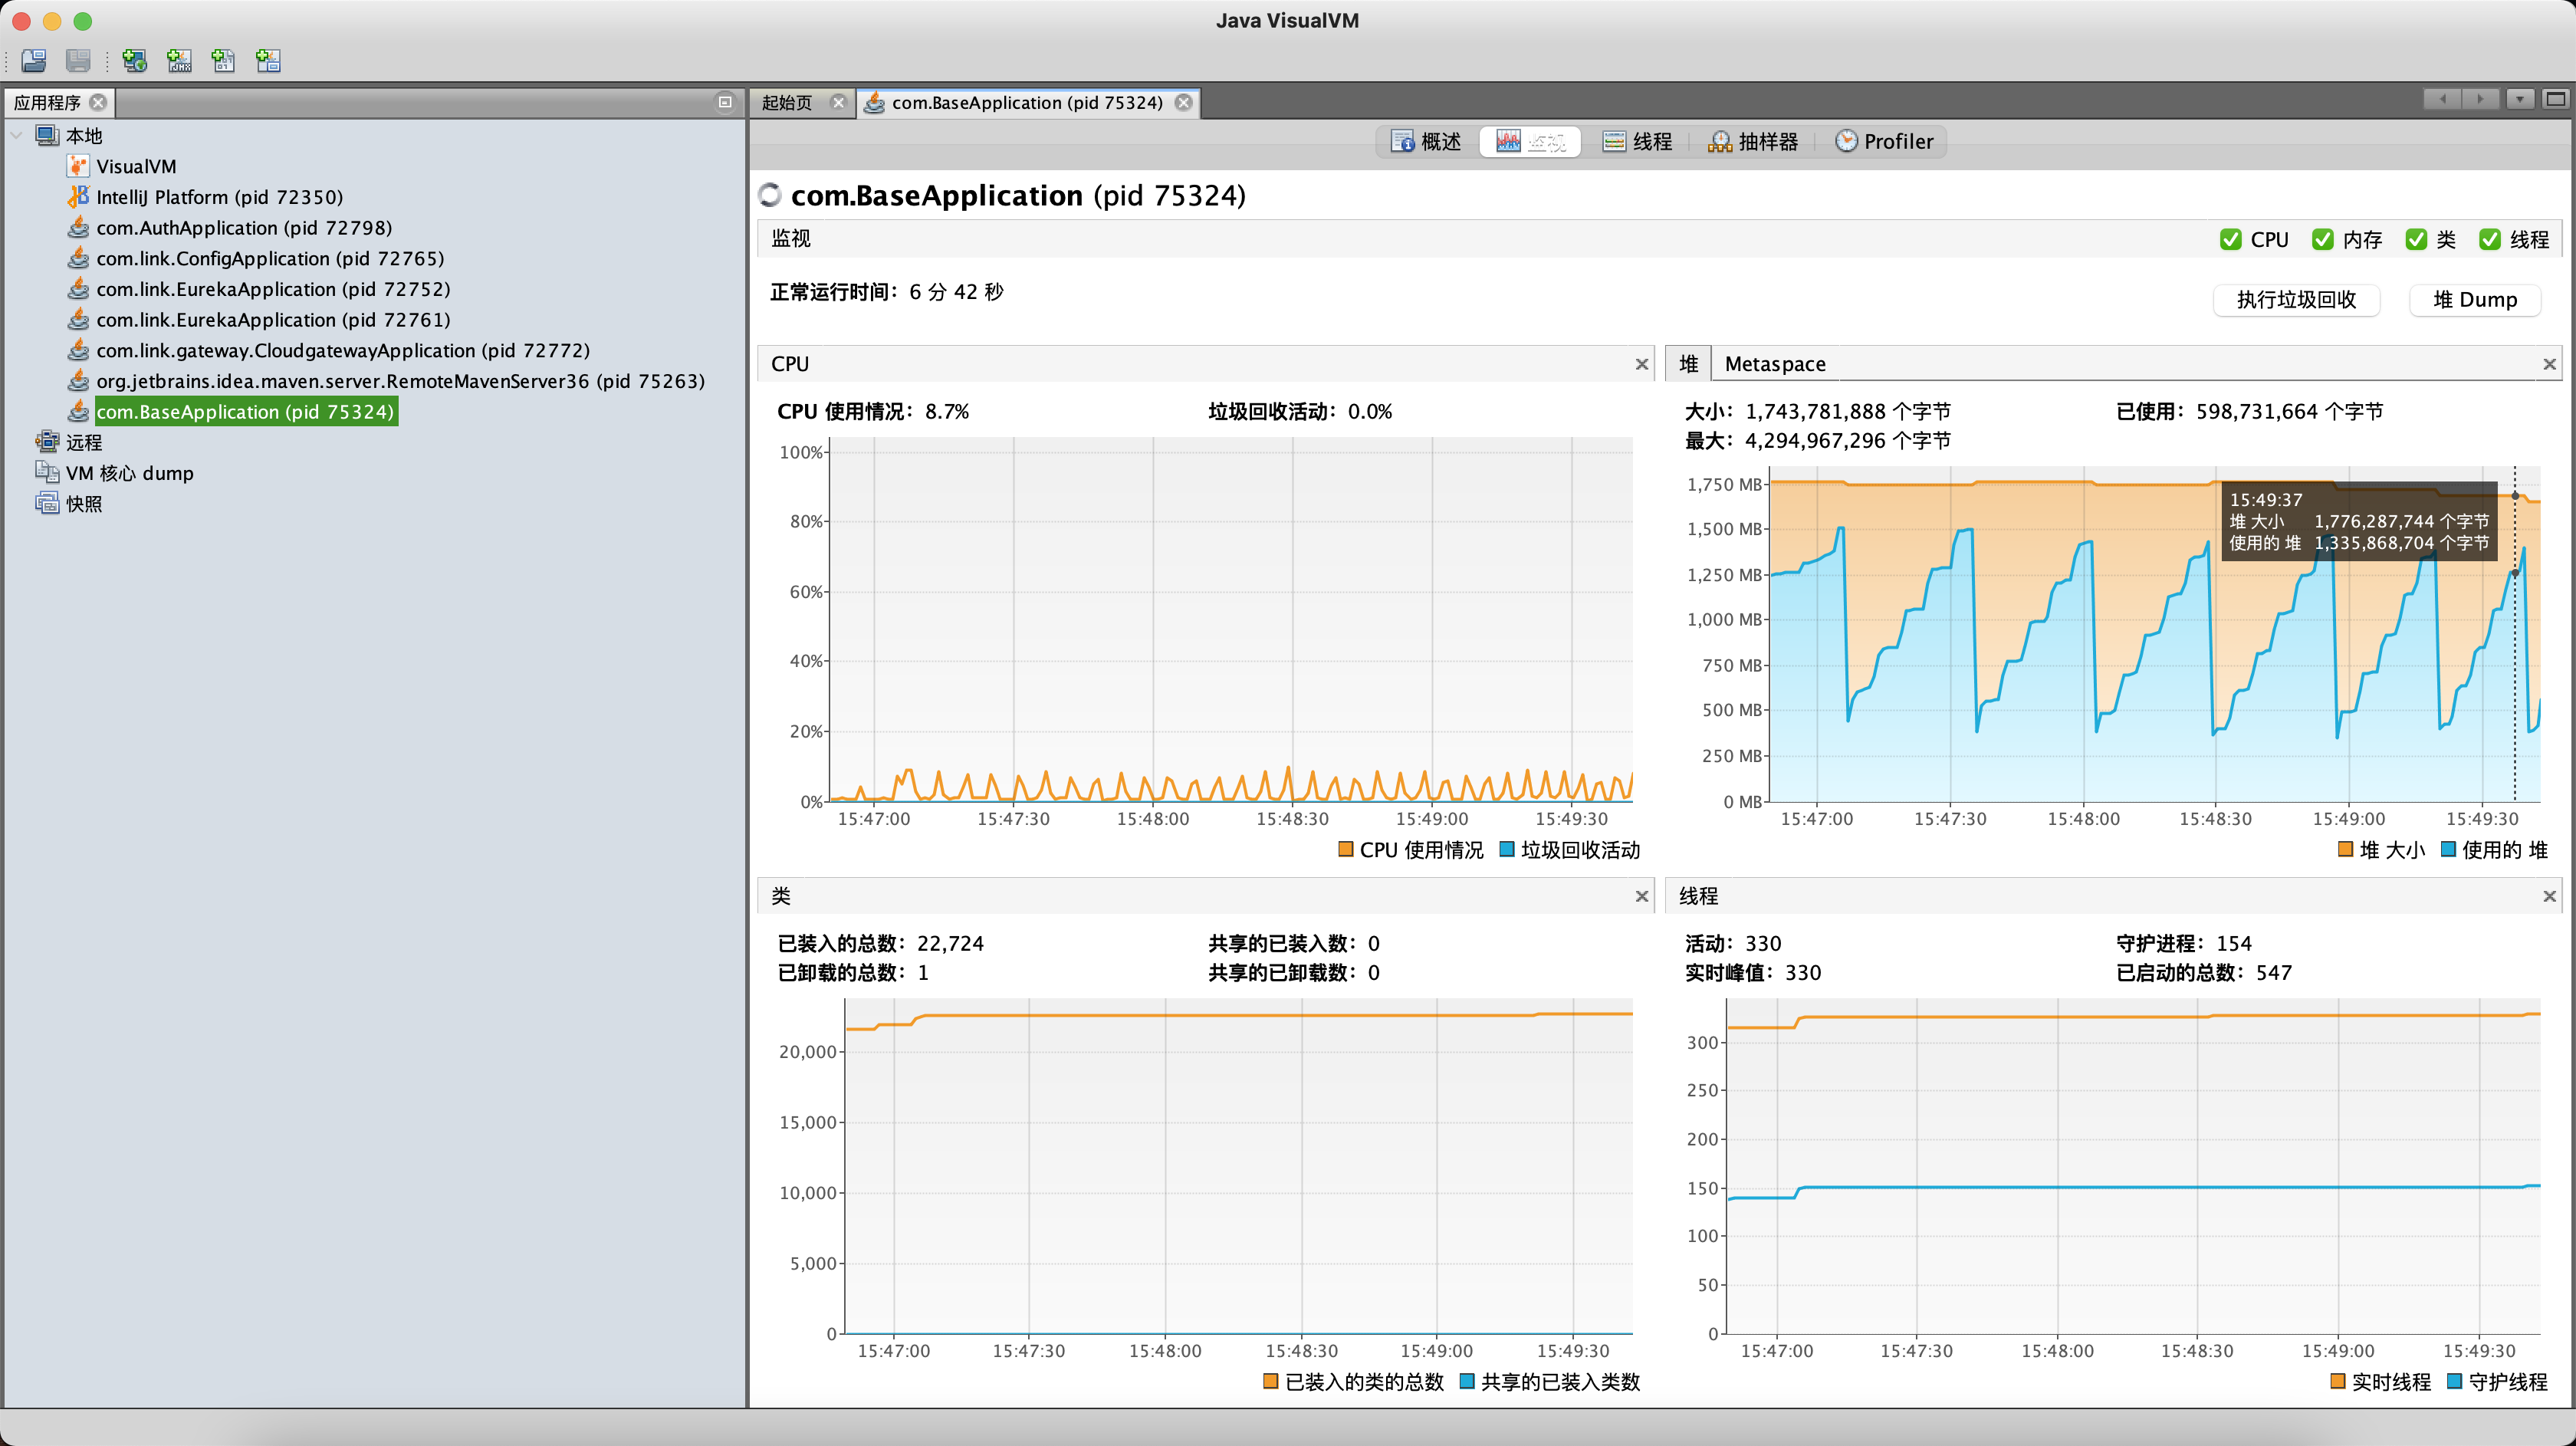Image resolution: width=2576 pixels, height=1446 pixels.
Task: Click the Add Application Snapshot toolbar icon
Action: [268, 61]
